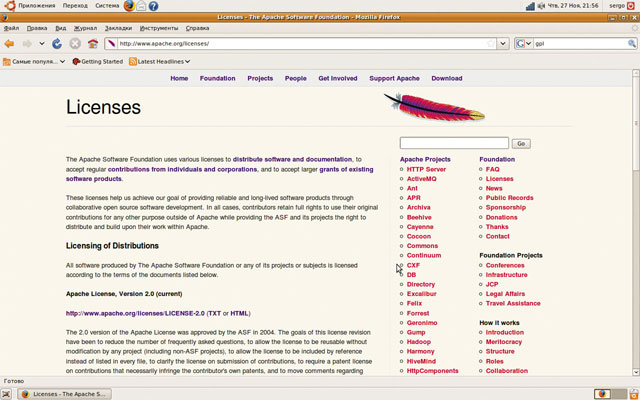Click the volume speaker tray icon

(541, 6)
